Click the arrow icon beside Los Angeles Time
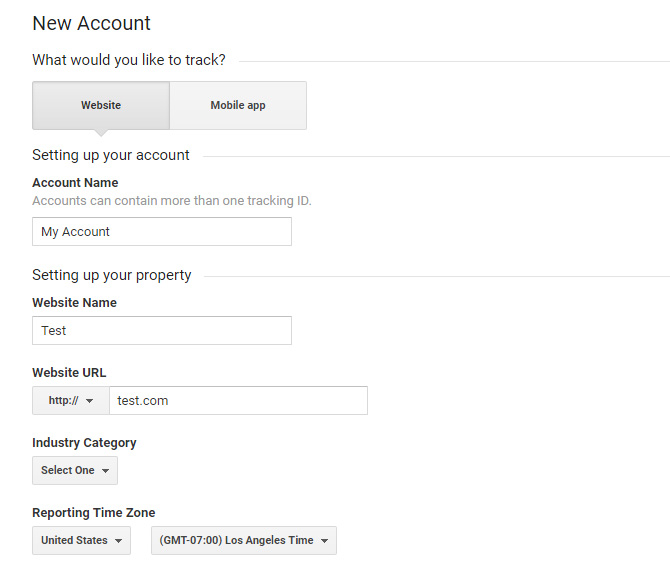This screenshot has width=670, height=564. point(324,541)
